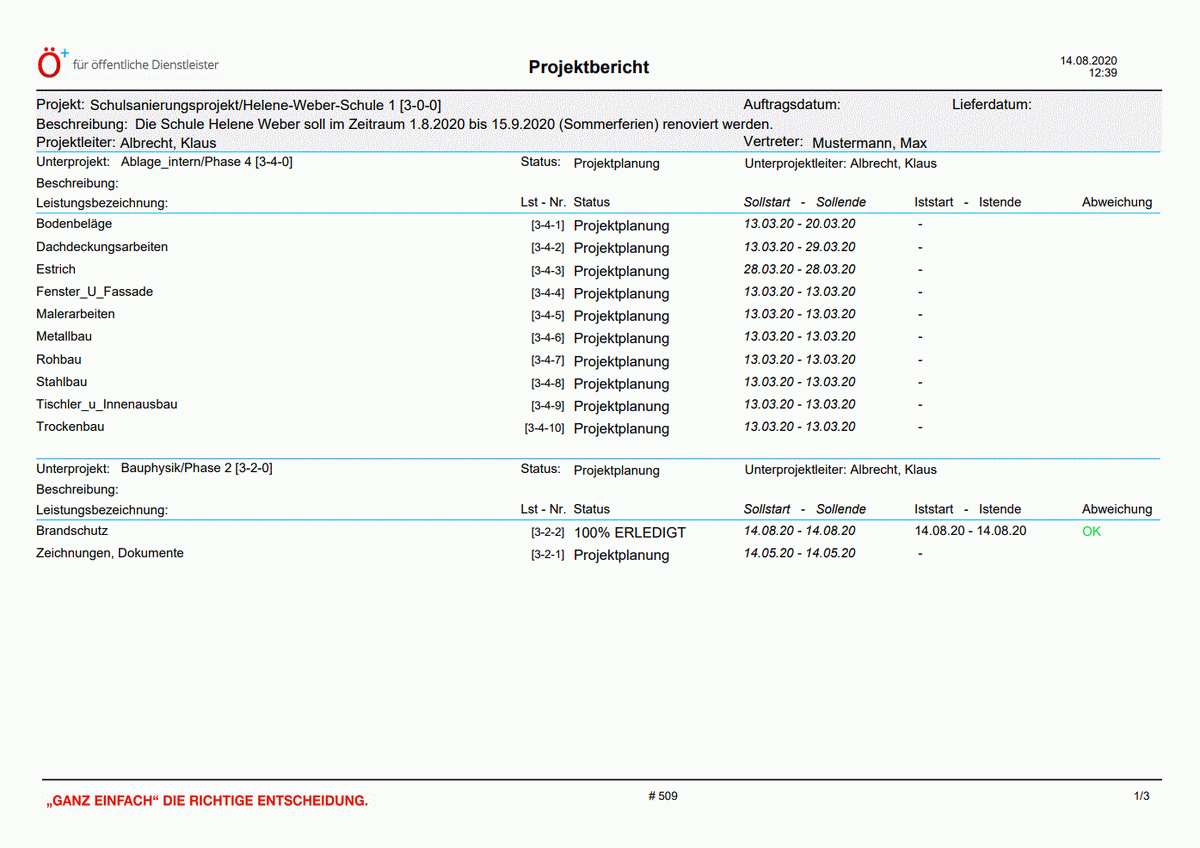Click the 100% ERLEDIGT status

click(630, 533)
